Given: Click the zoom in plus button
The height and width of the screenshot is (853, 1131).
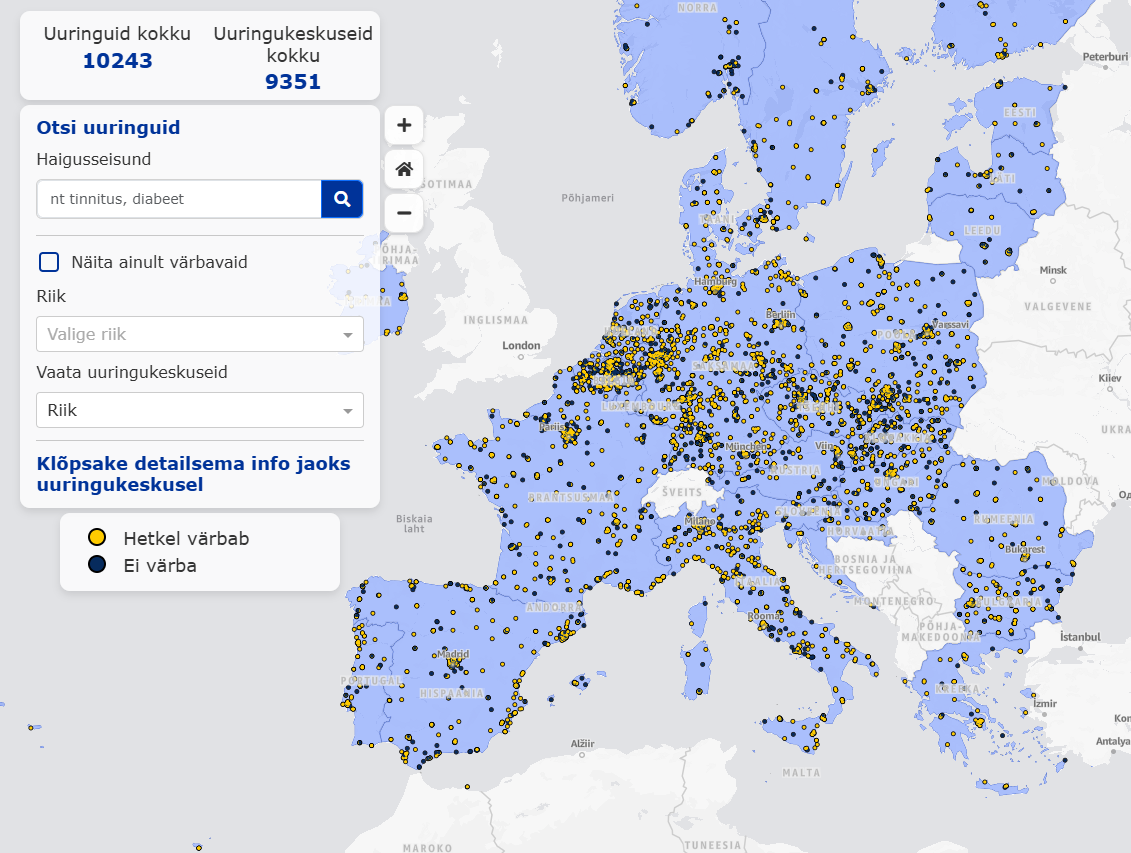Looking at the screenshot, I should tap(404, 125).
